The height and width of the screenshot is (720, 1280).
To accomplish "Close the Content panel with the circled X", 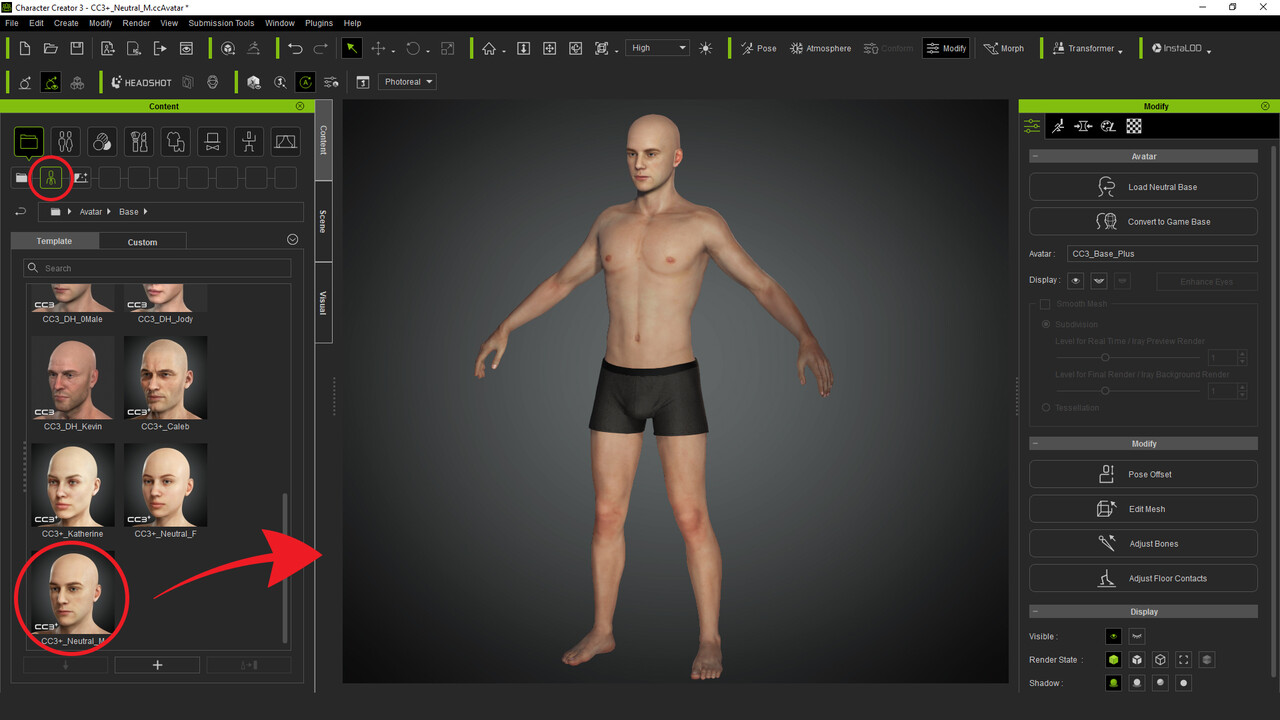I will tap(300, 106).
